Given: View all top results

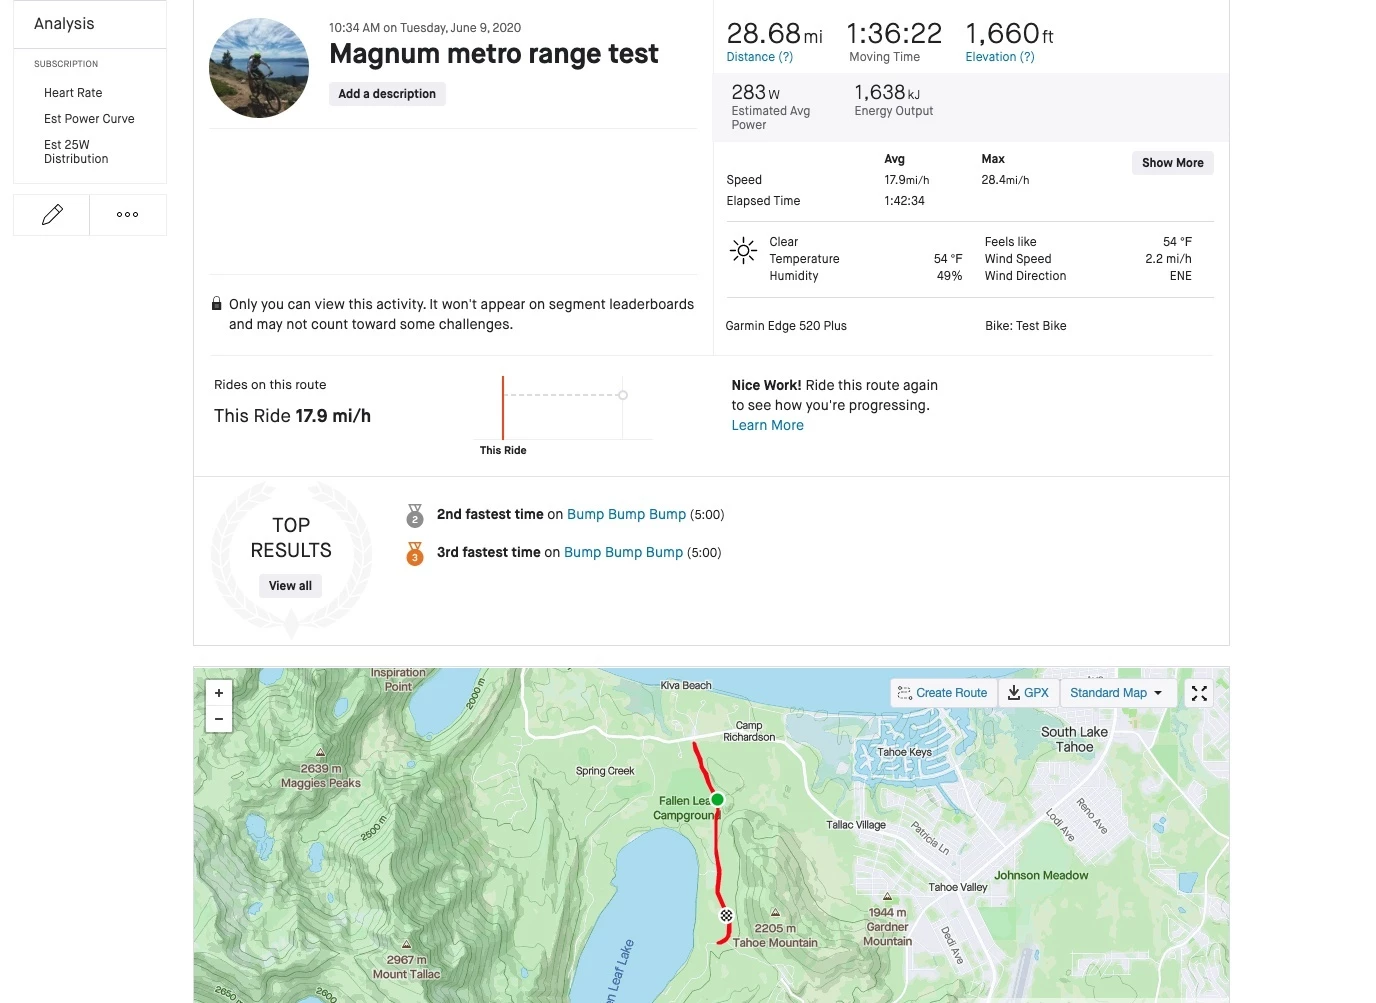Looking at the screenshot, I should coord(290,586).
